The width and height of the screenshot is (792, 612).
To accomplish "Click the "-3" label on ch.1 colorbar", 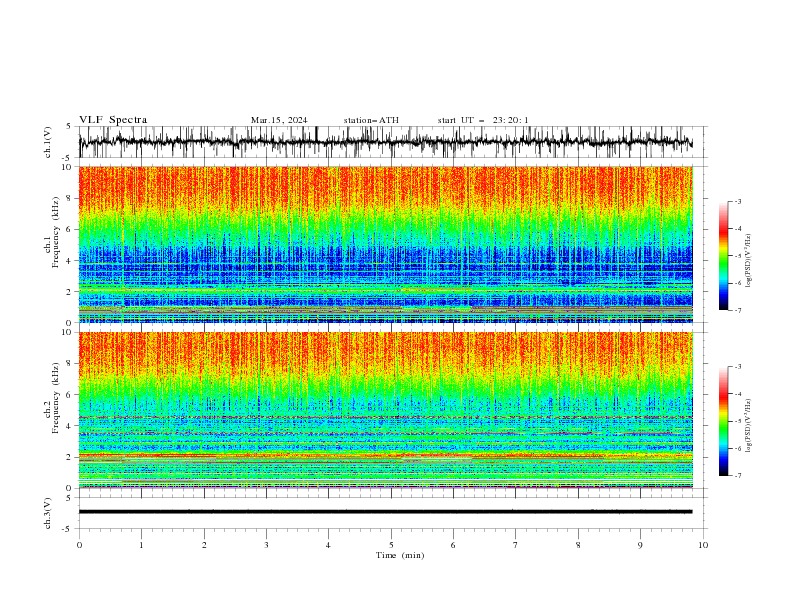I will click(x=737, y=201).
